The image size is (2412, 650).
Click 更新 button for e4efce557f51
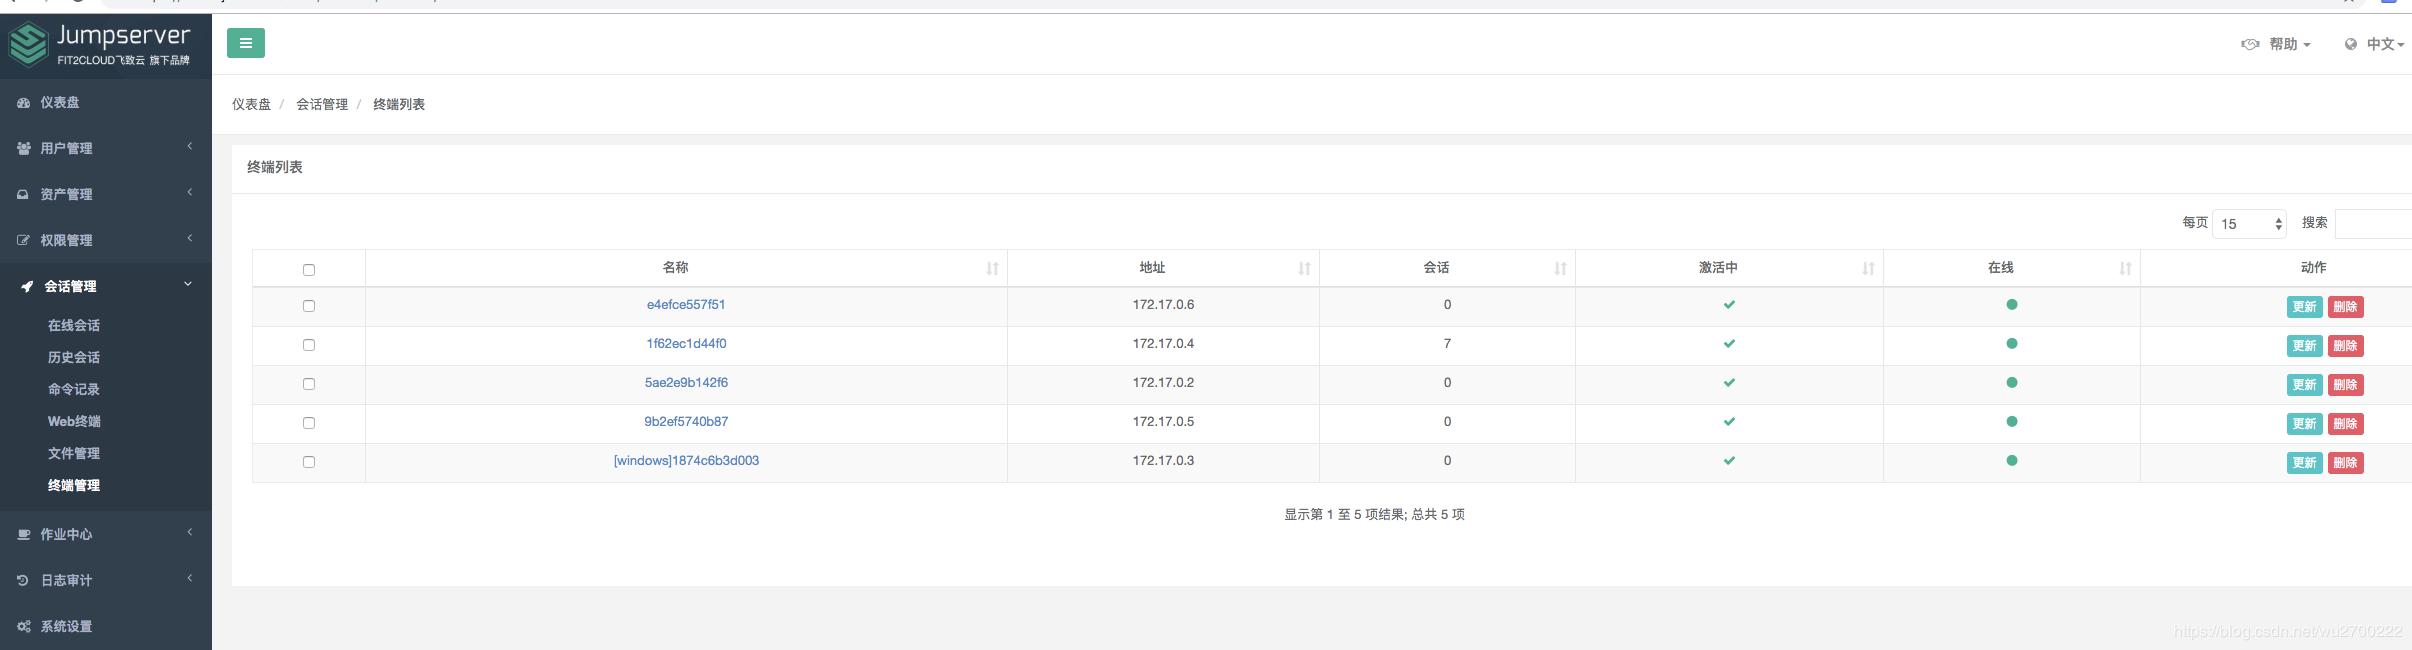[x=2304, y=307]
